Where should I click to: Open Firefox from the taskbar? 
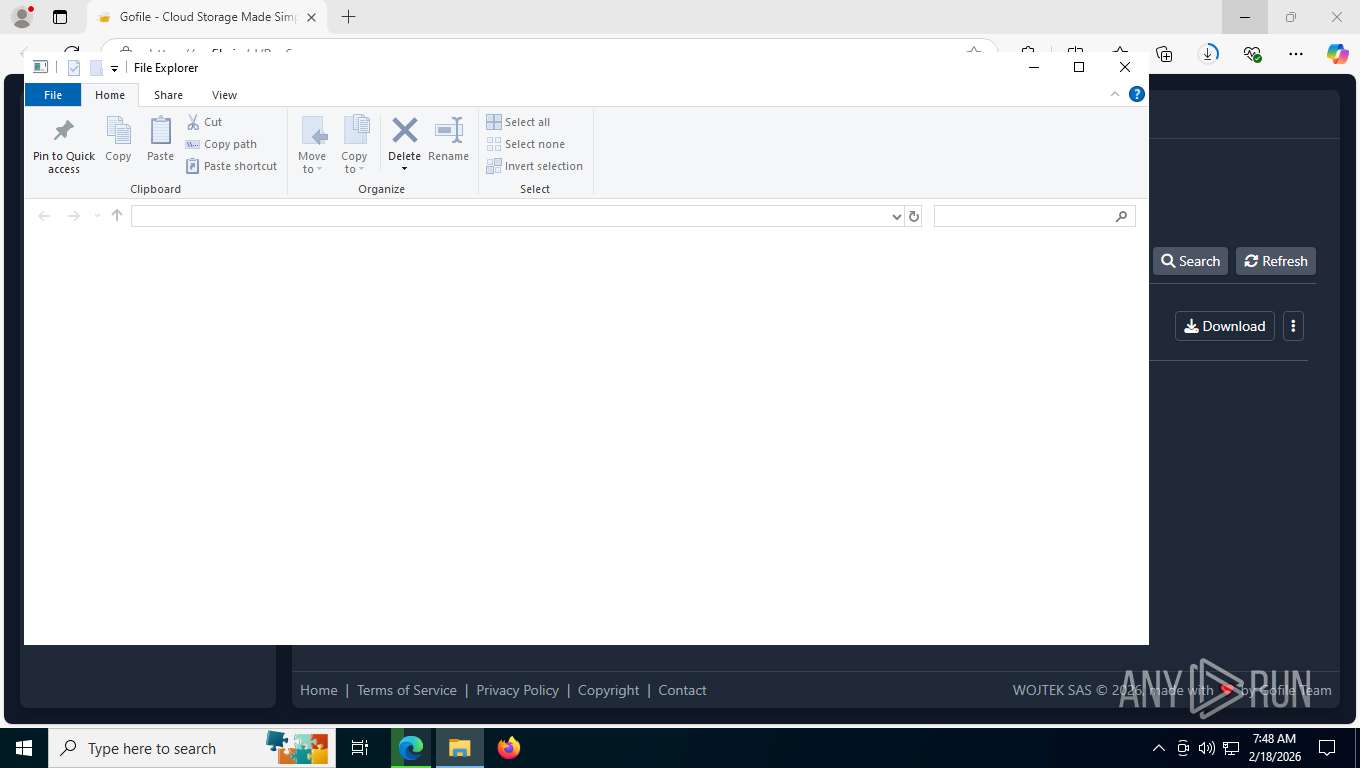509,748
